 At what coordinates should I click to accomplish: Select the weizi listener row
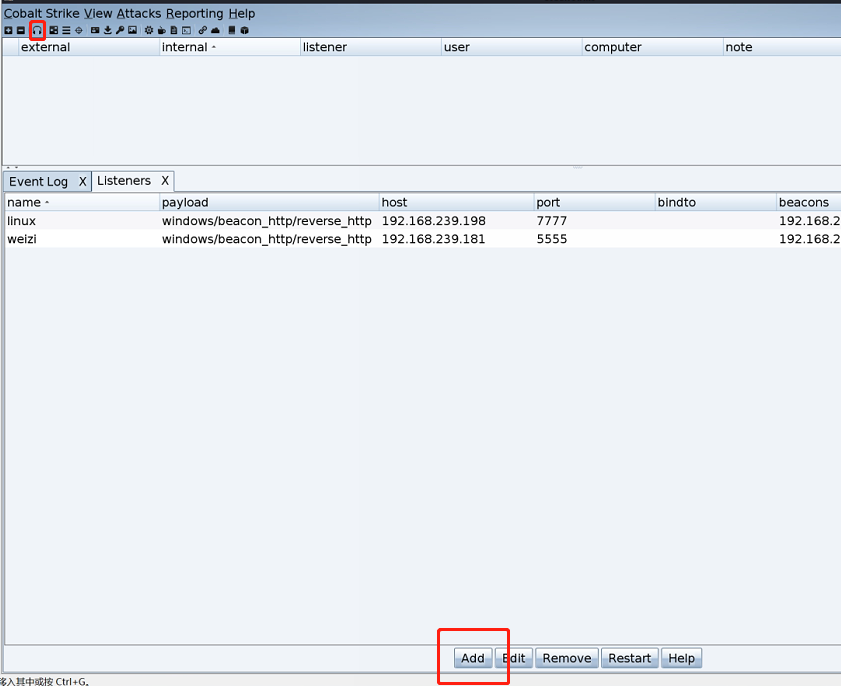pyautogui.click(x=423, y=239)
